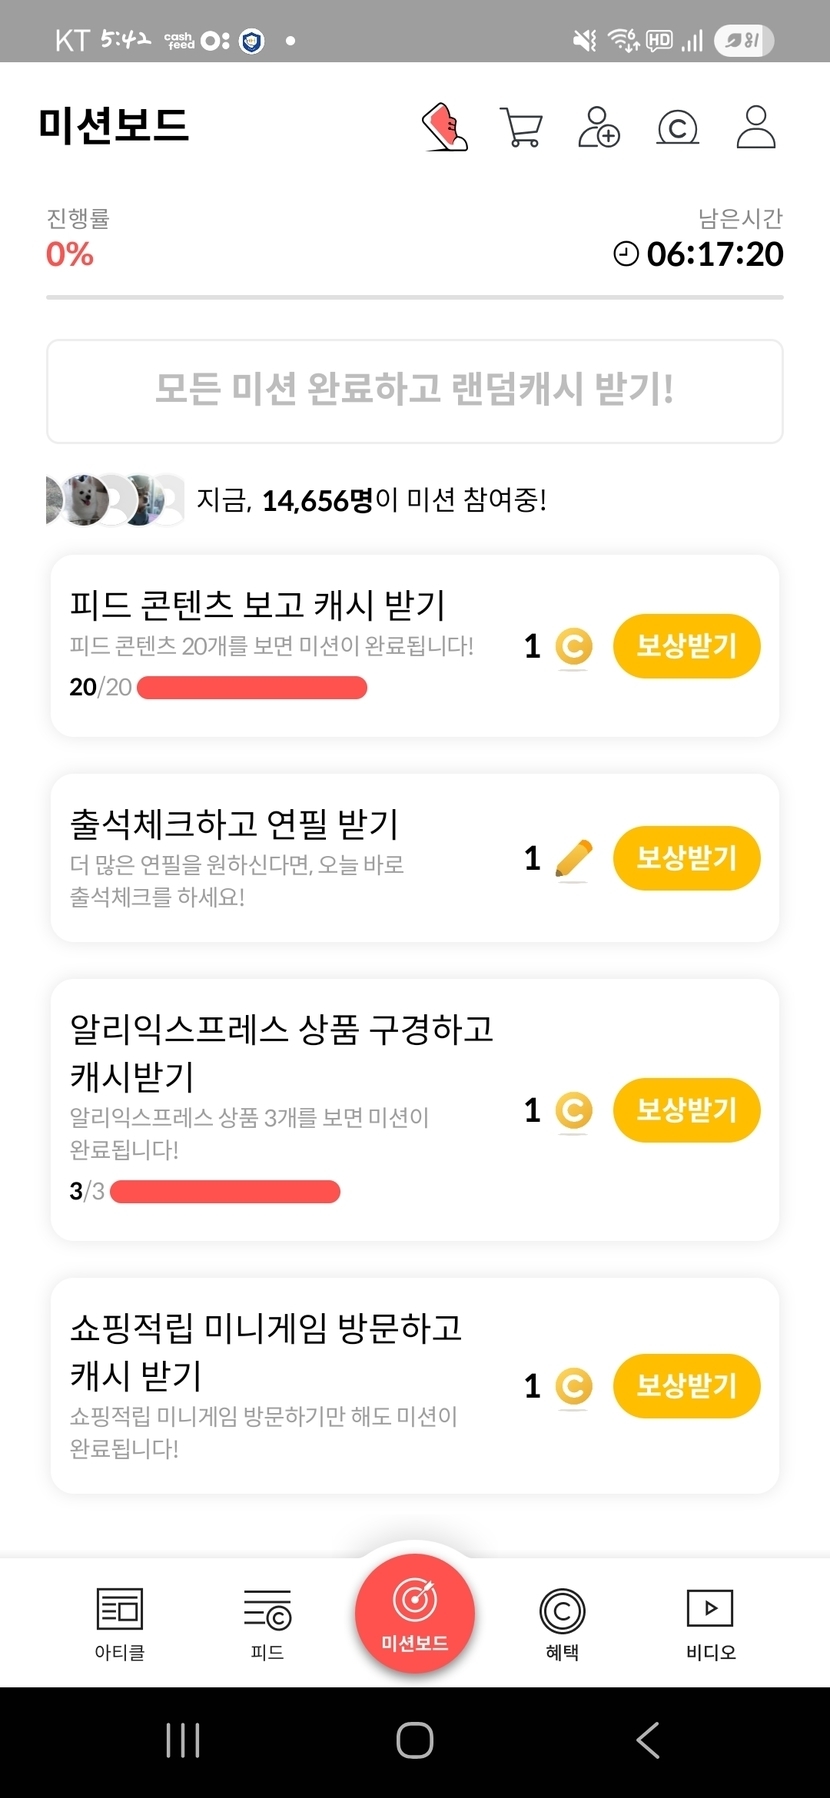The image size is (830, 1798).
Task: Tap the pencil reward icon
Action: 573,859
